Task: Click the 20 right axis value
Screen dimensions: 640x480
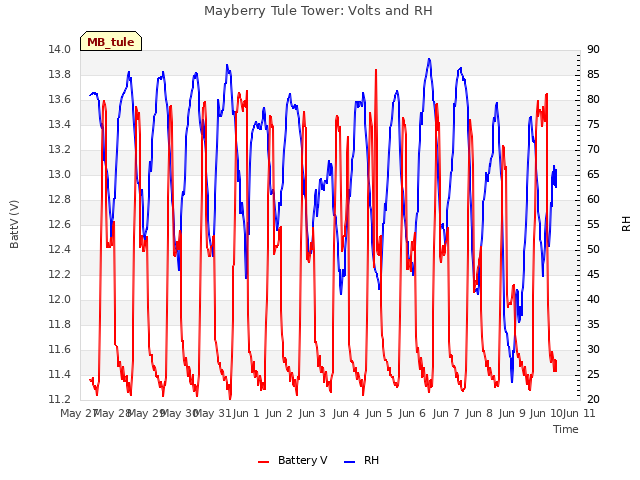Action: pyautogui.click(x=593, y=400)
